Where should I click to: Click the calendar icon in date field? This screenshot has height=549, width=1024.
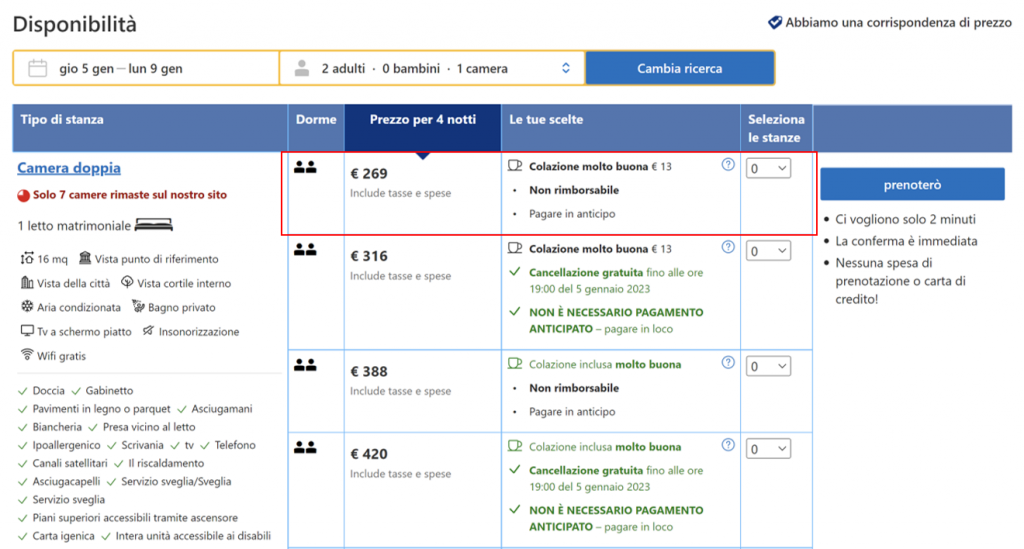click(x=38, y=69)
